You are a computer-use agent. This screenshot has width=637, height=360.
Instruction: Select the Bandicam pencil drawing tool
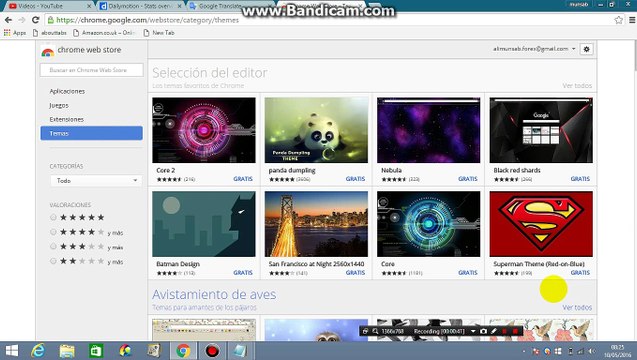coord(494,331)
